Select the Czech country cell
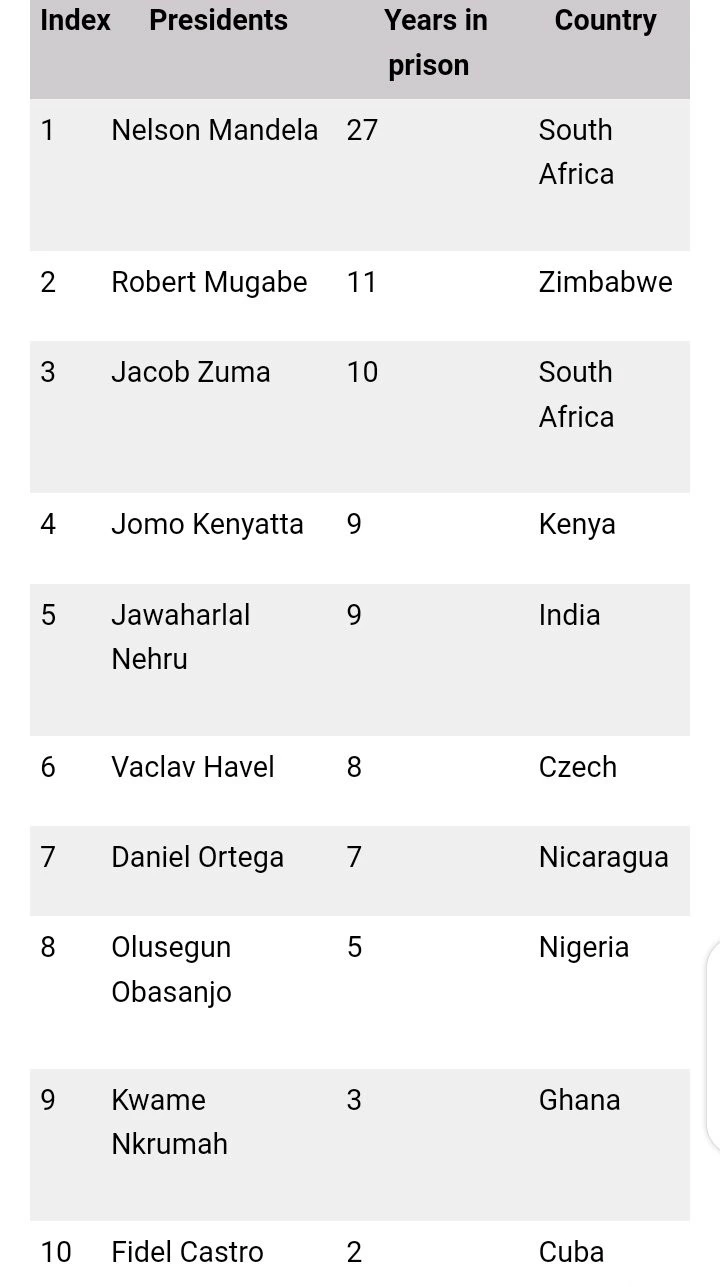The width and height of the screenshot is (720, 1287). 577,767
